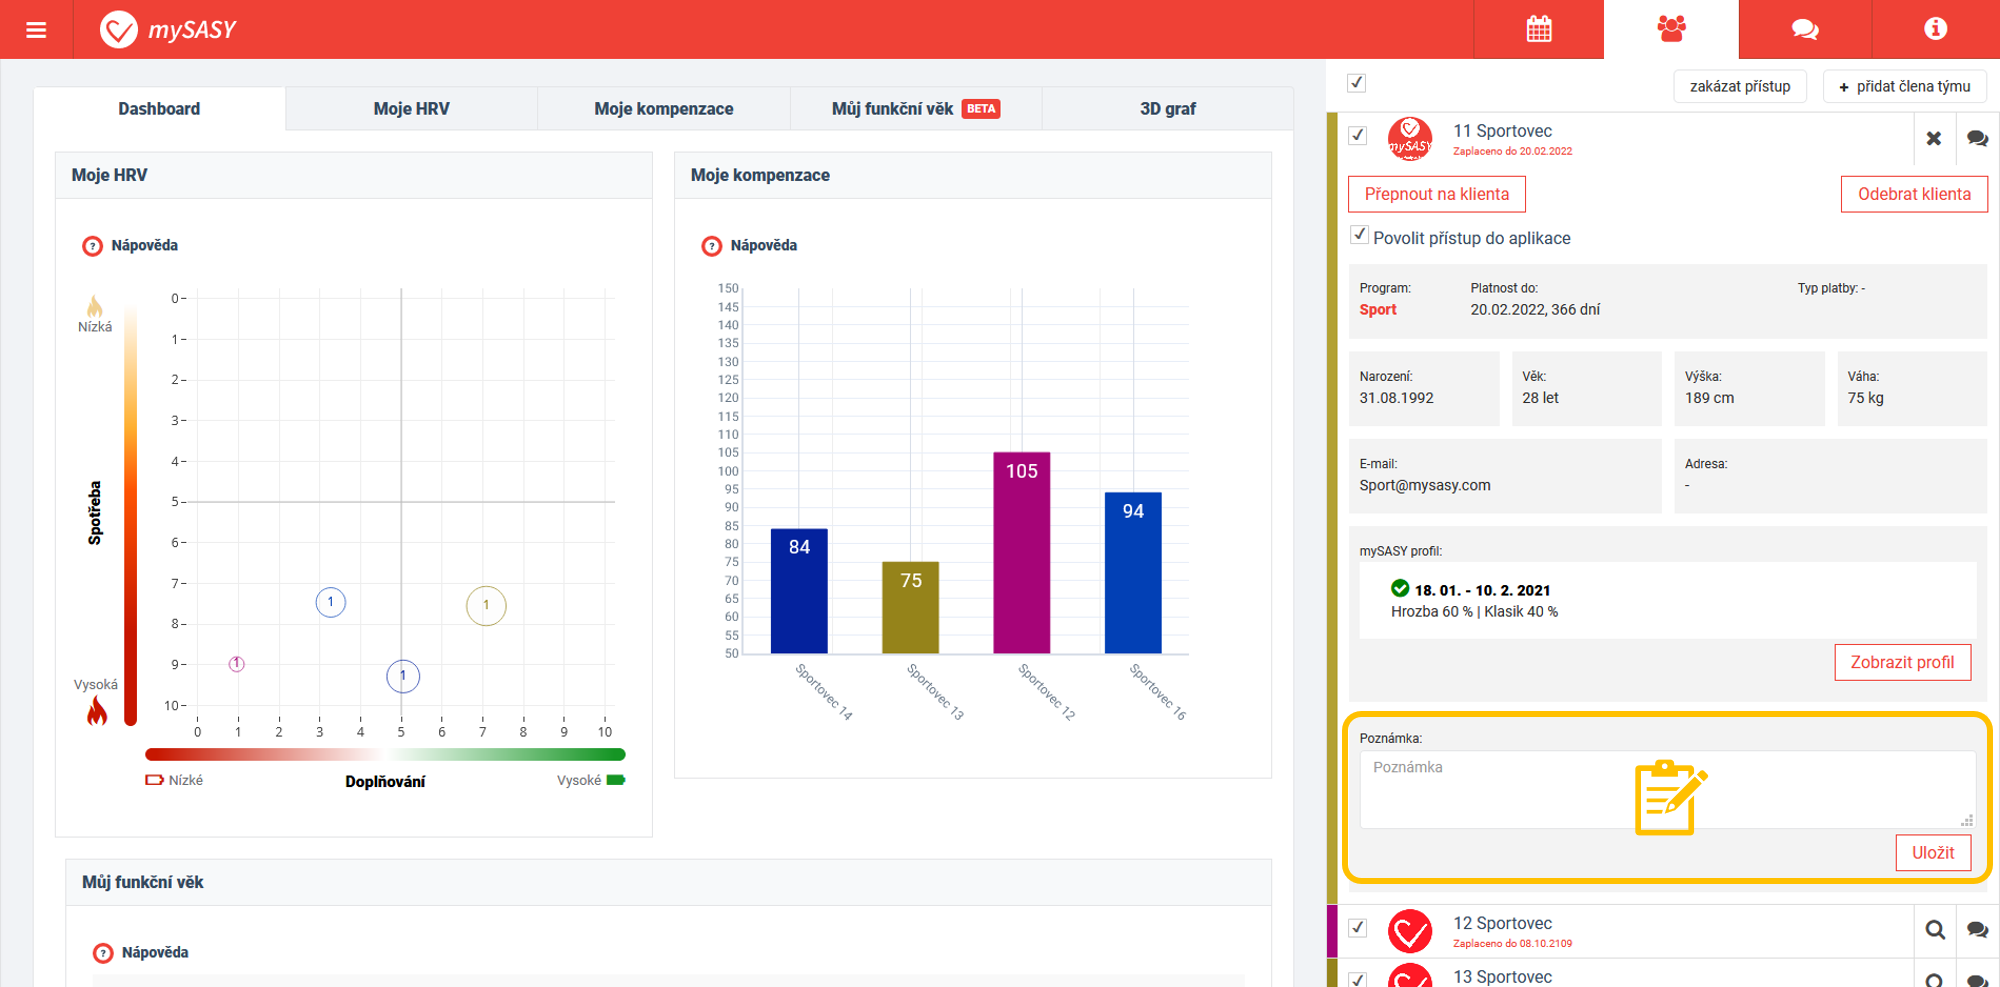Open chat with 12 Sportovec
Viewport: 2000px width, 987px height.
pyautogui.click(x=1977, y=930)
